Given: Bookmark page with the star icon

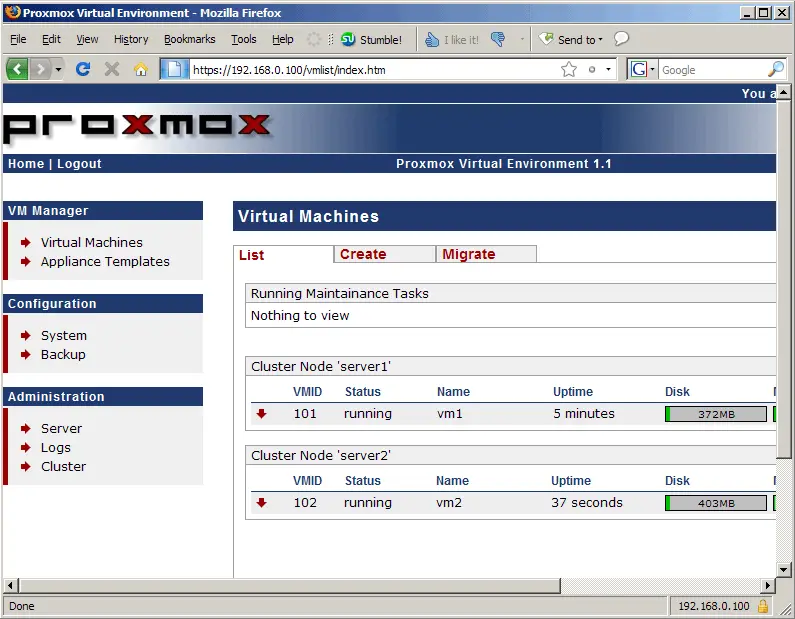Looking at the screenshot, I should [x=569, y=69].
